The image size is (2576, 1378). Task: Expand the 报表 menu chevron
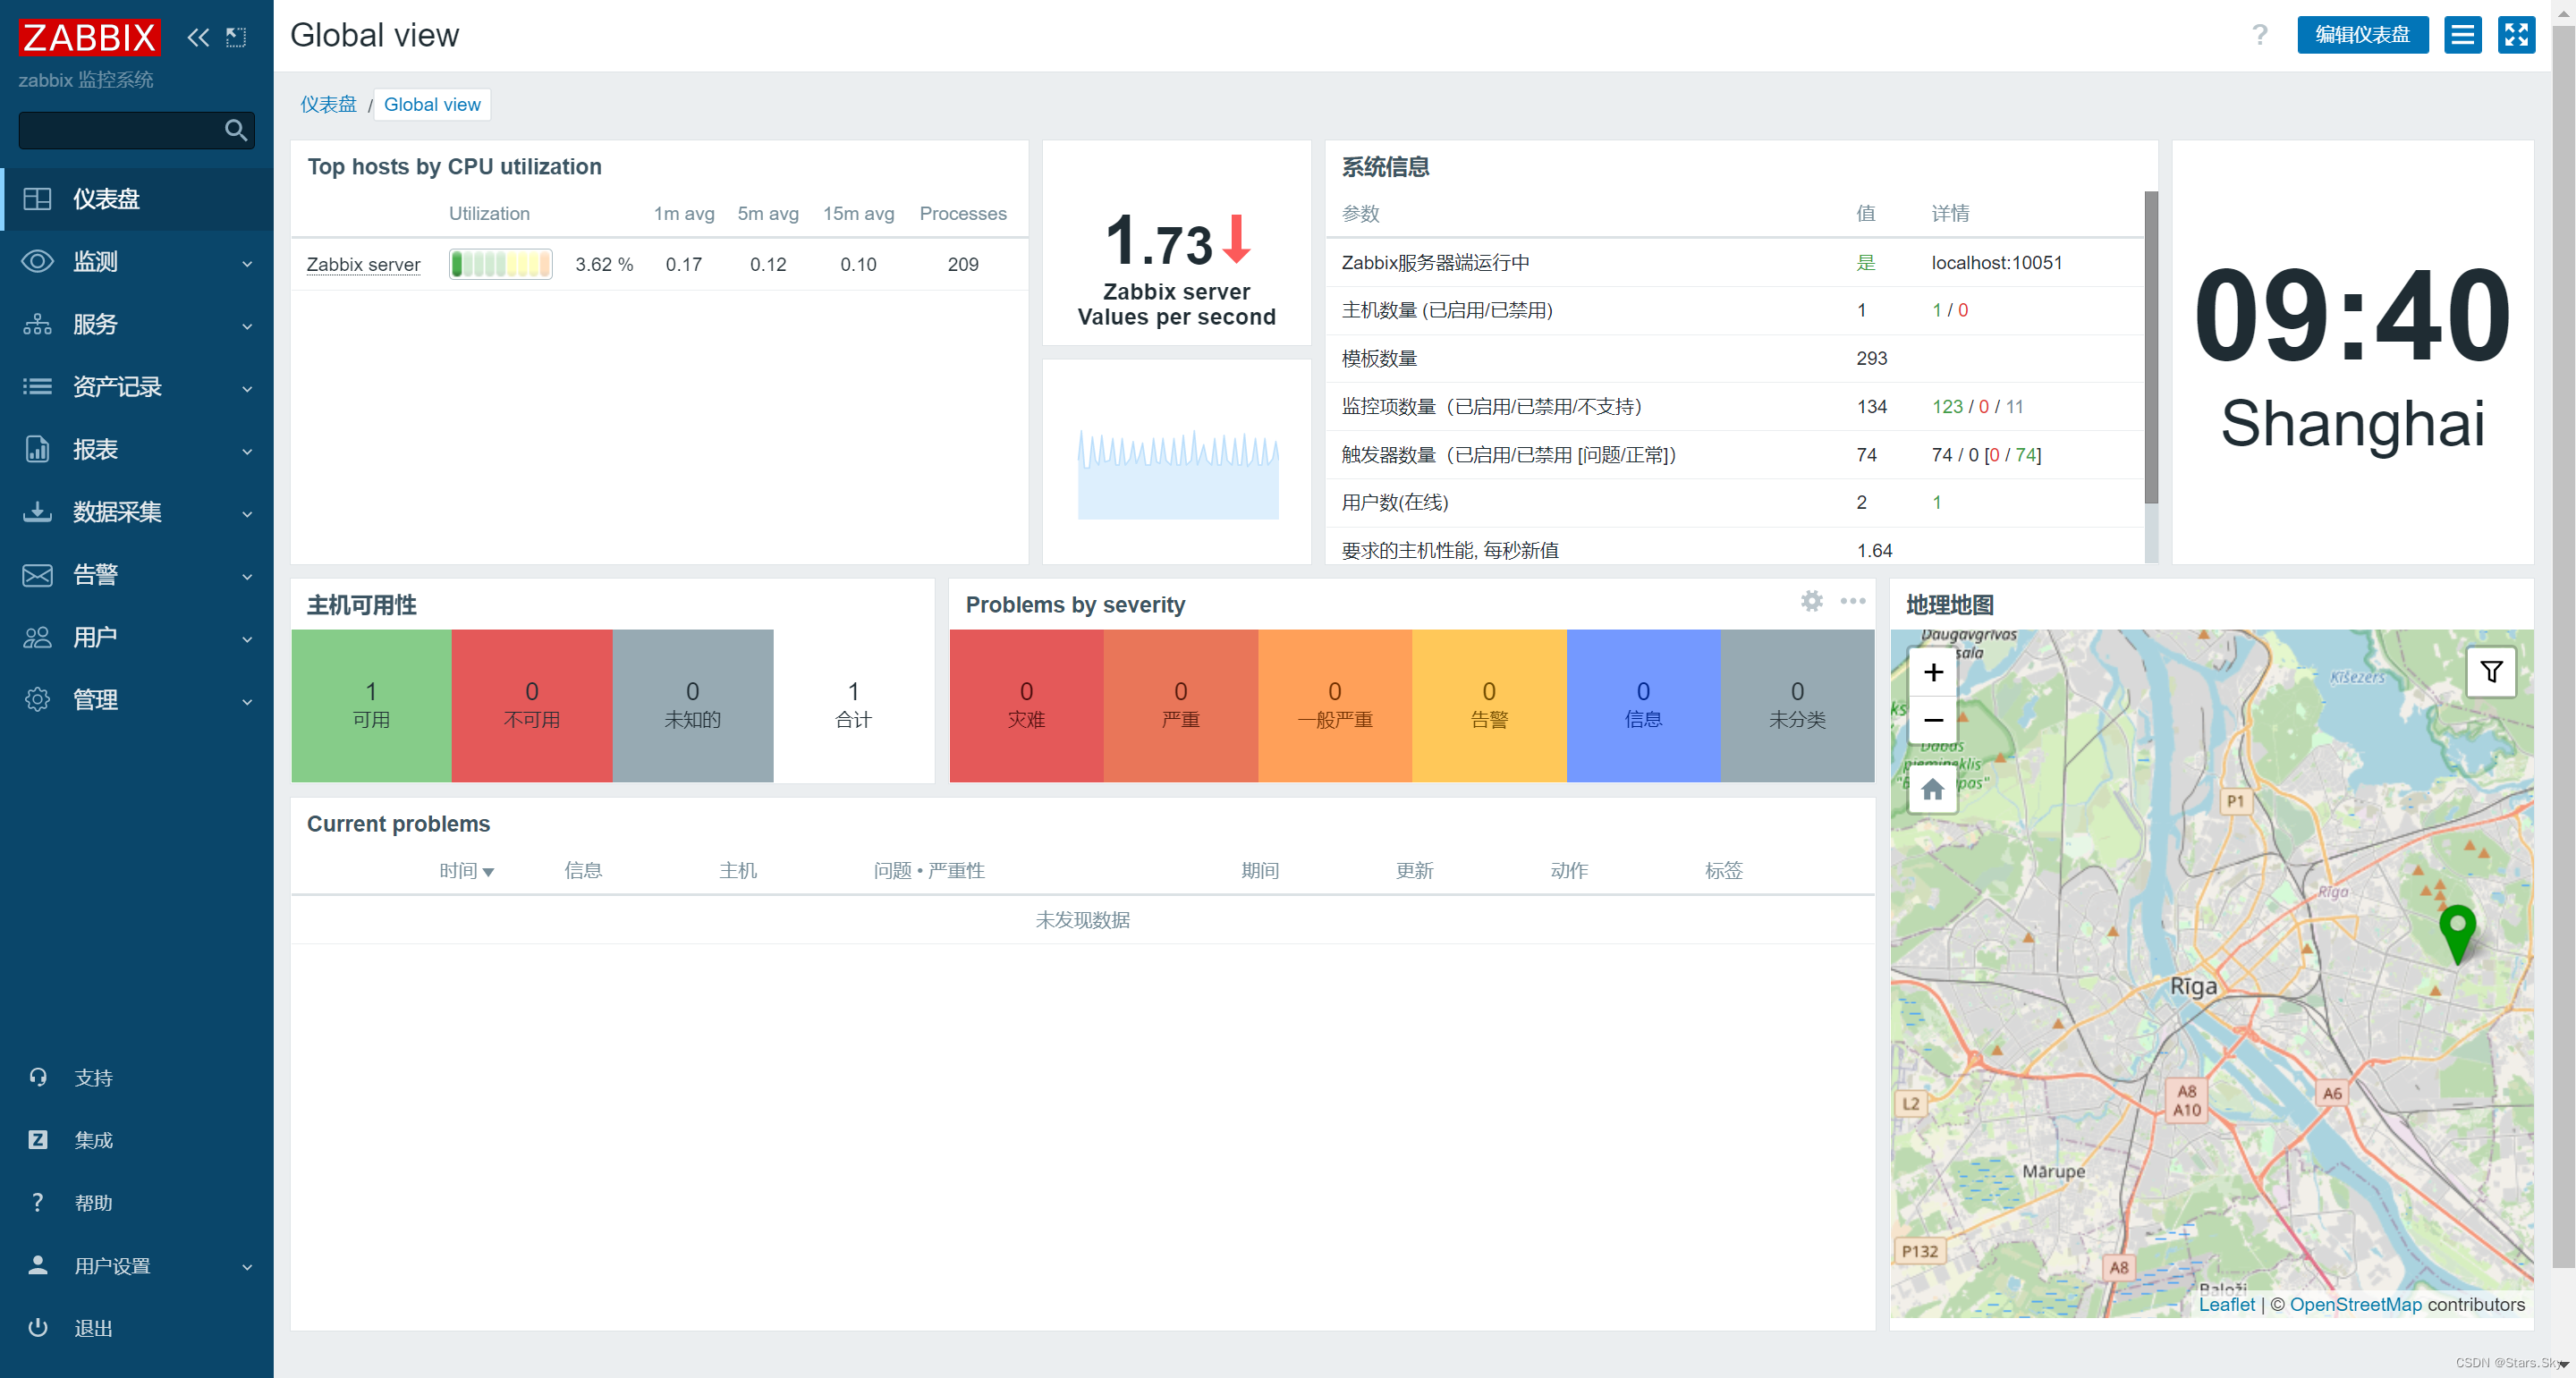click(247, 451)
